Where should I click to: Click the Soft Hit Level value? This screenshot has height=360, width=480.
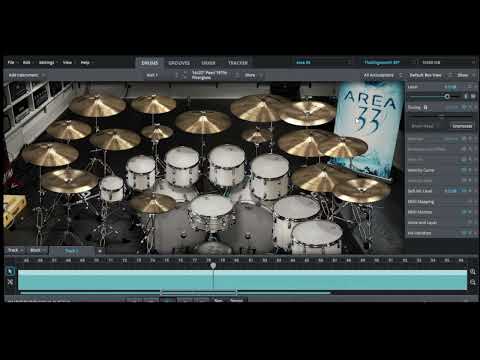(450, 191)
